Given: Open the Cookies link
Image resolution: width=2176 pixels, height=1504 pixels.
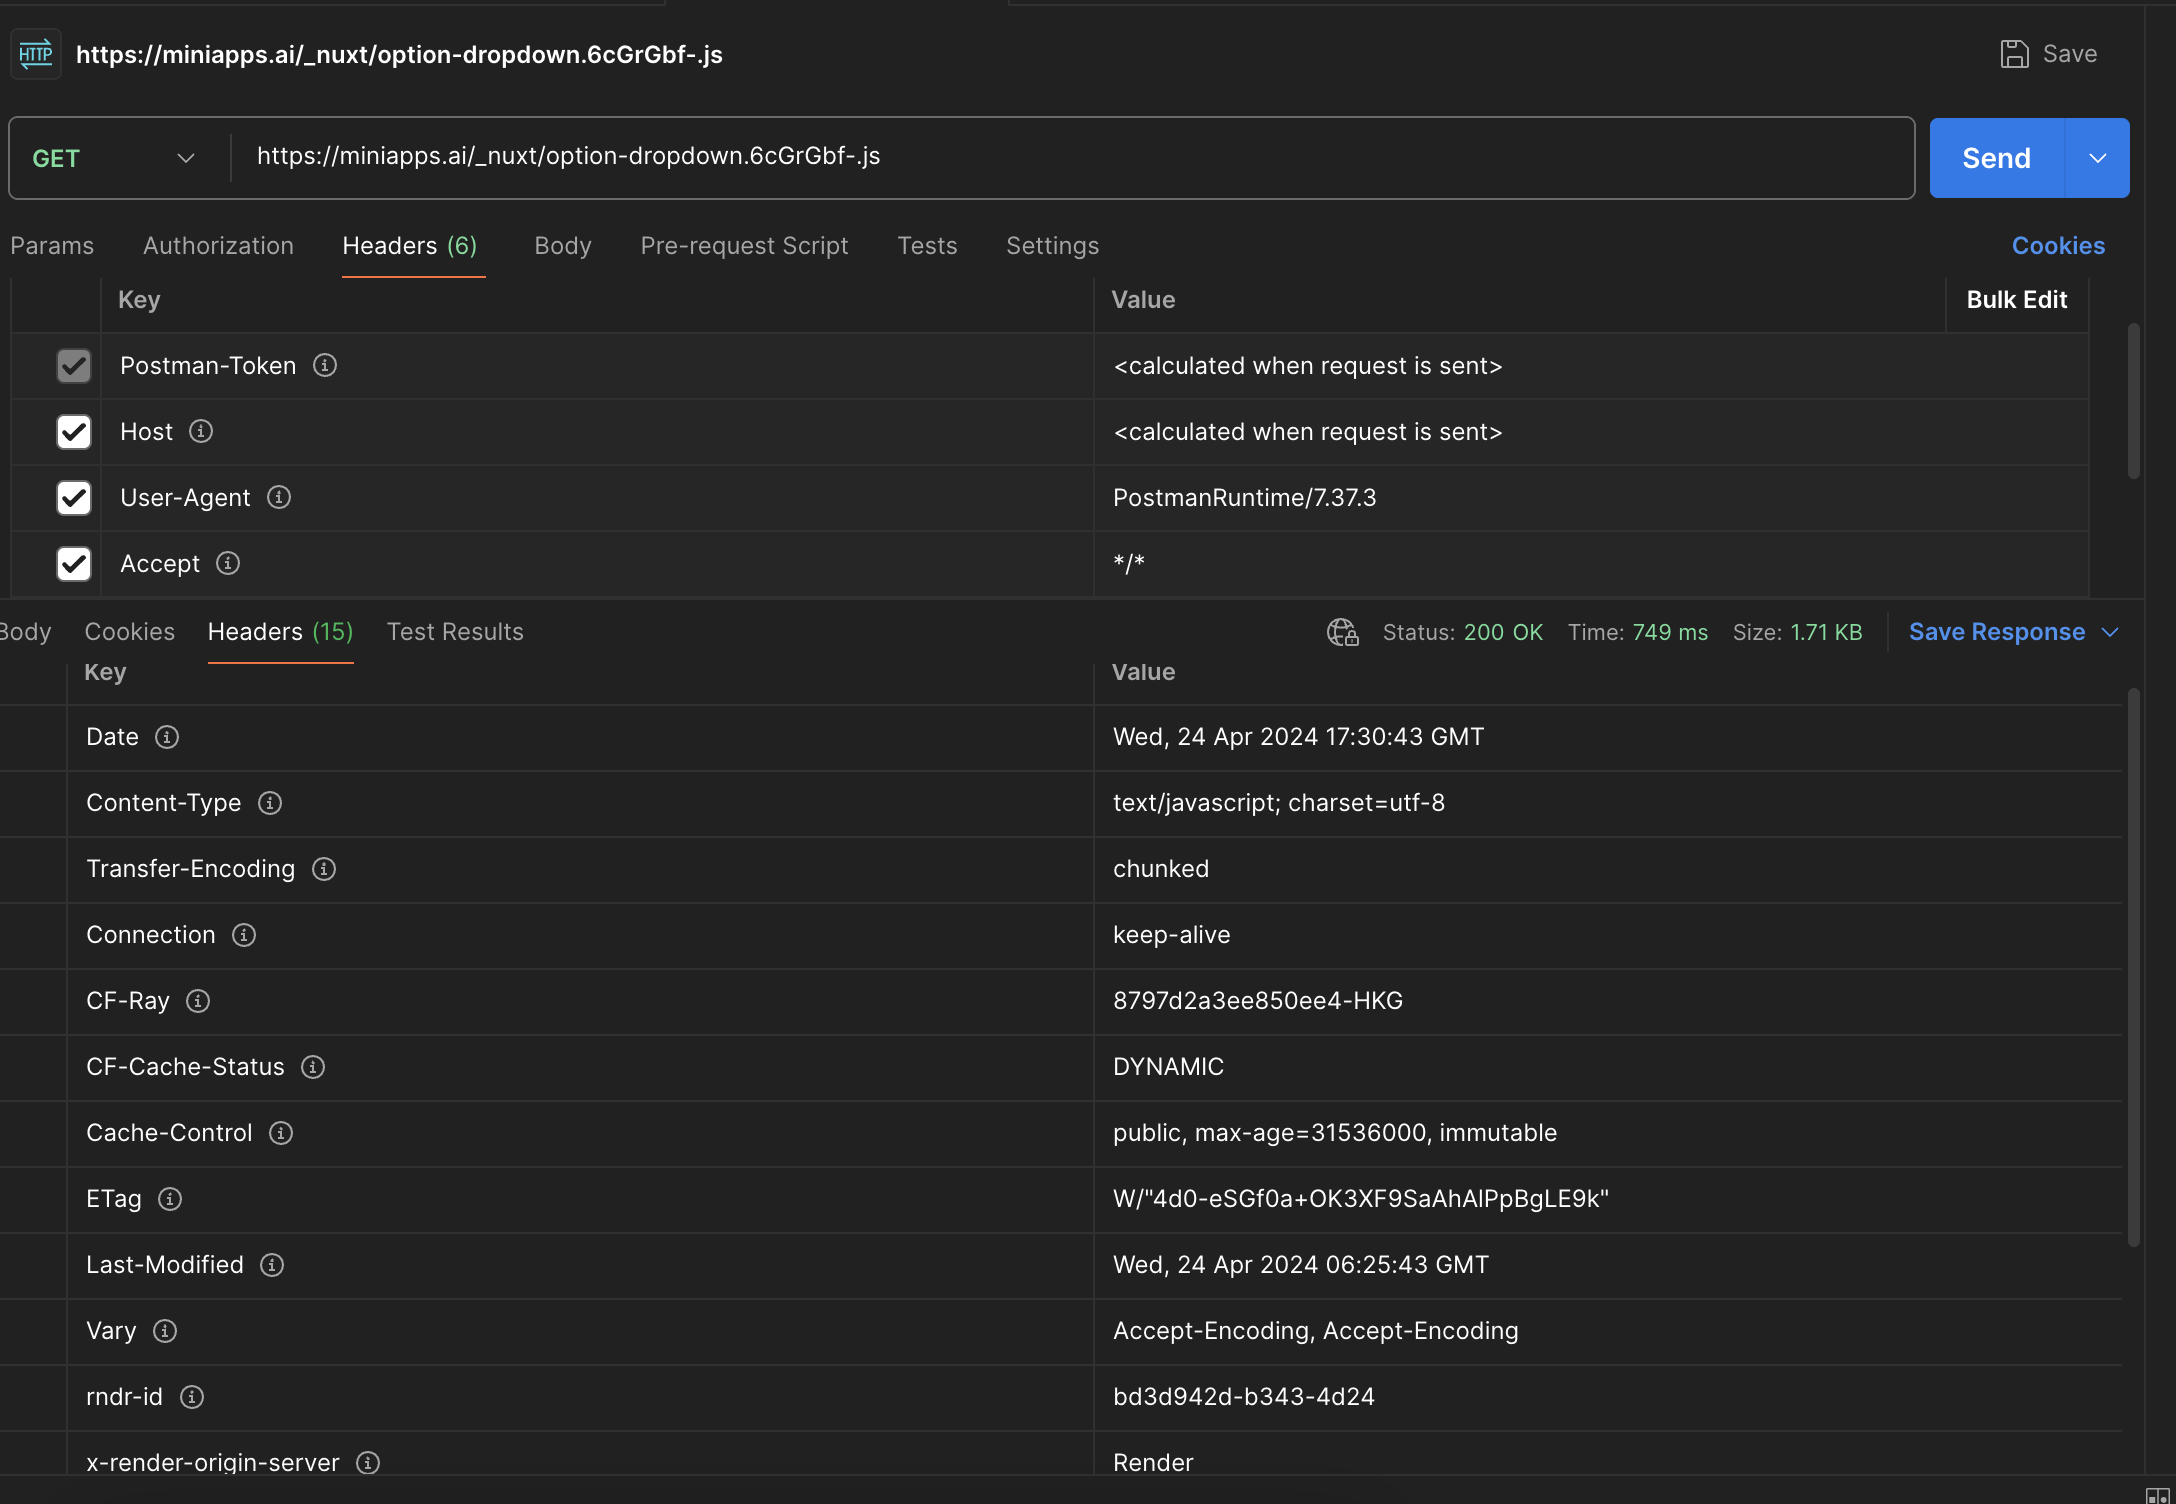Looking at the screenshot, I should click(x=2058, y=246).
